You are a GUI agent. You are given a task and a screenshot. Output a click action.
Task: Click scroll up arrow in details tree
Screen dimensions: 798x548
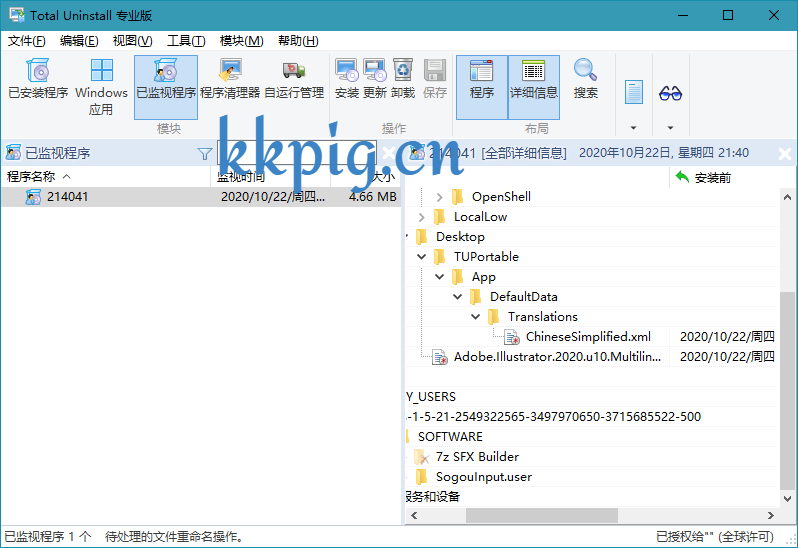point(787,197)
